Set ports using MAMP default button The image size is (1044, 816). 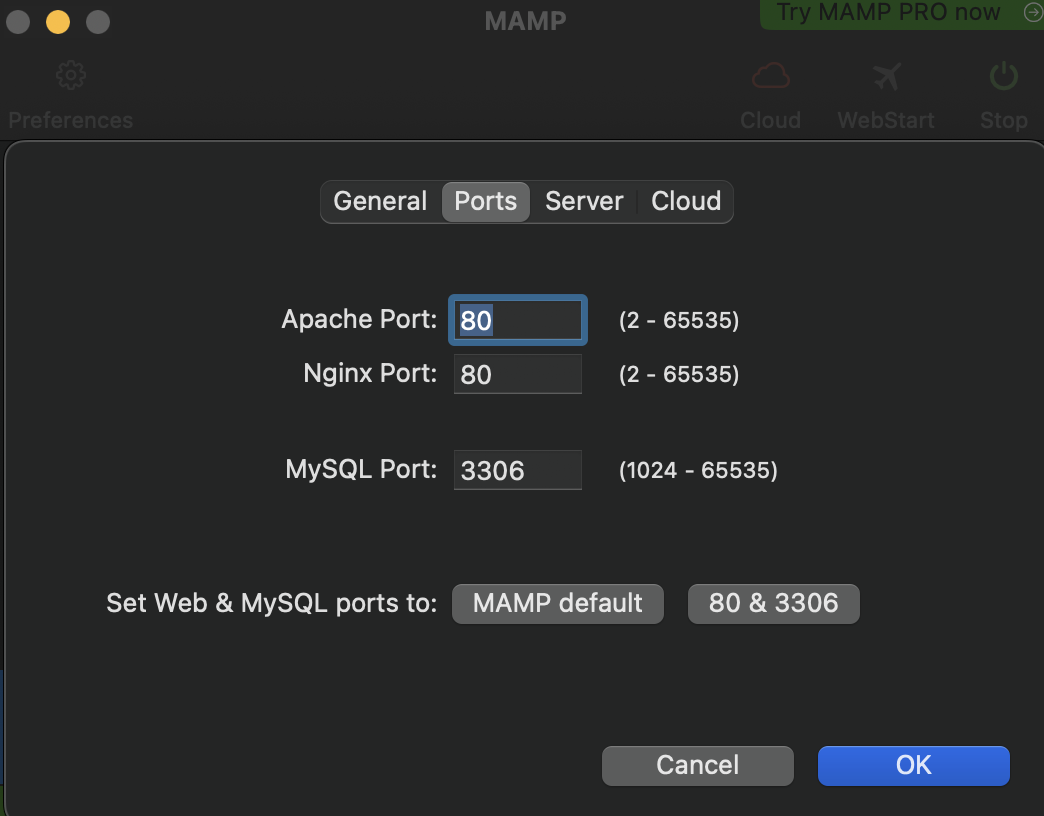point(557,603)
